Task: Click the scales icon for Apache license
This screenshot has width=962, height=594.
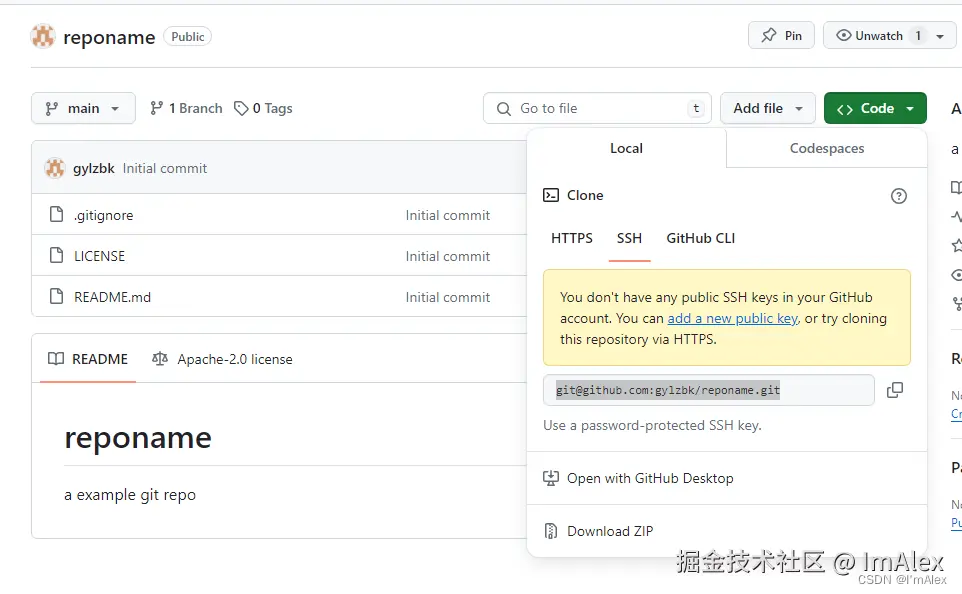Action: 160,359
